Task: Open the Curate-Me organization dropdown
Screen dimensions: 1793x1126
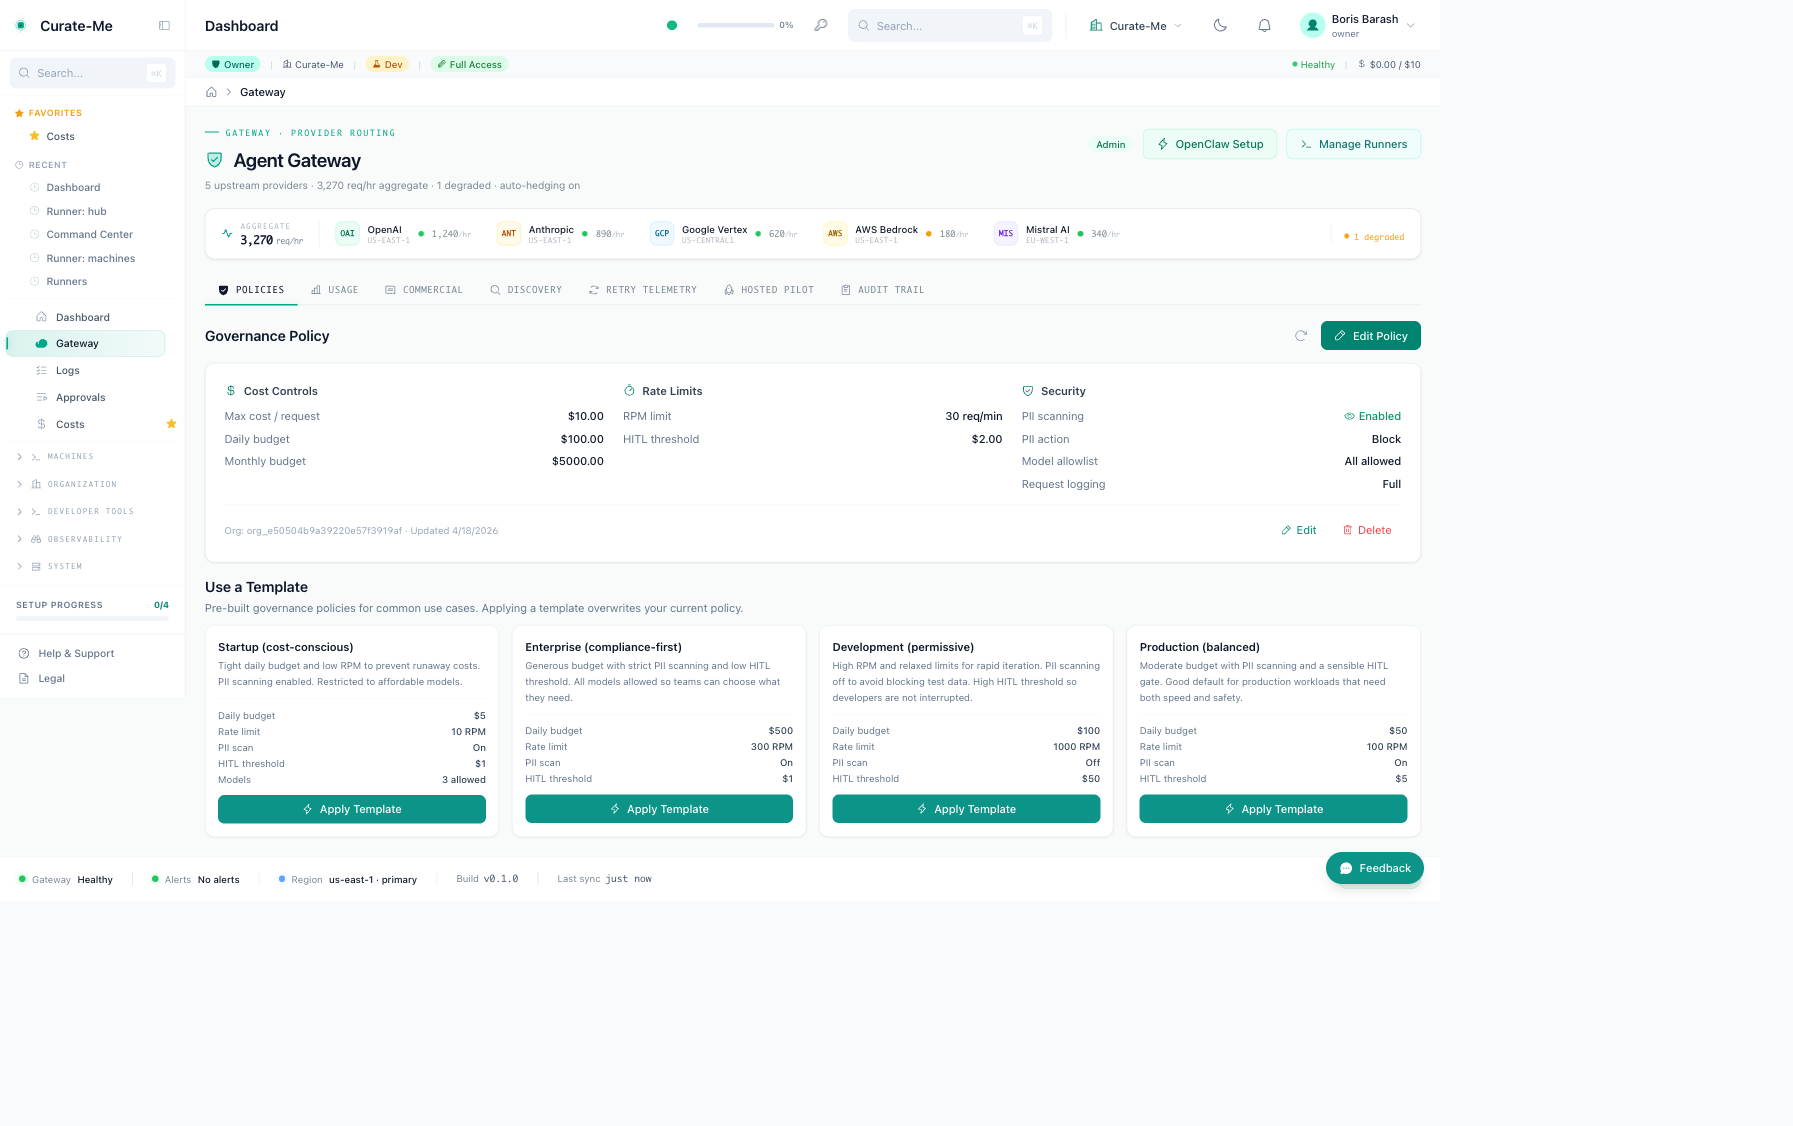Action: pyautogui.click(x=1136, y=26)
